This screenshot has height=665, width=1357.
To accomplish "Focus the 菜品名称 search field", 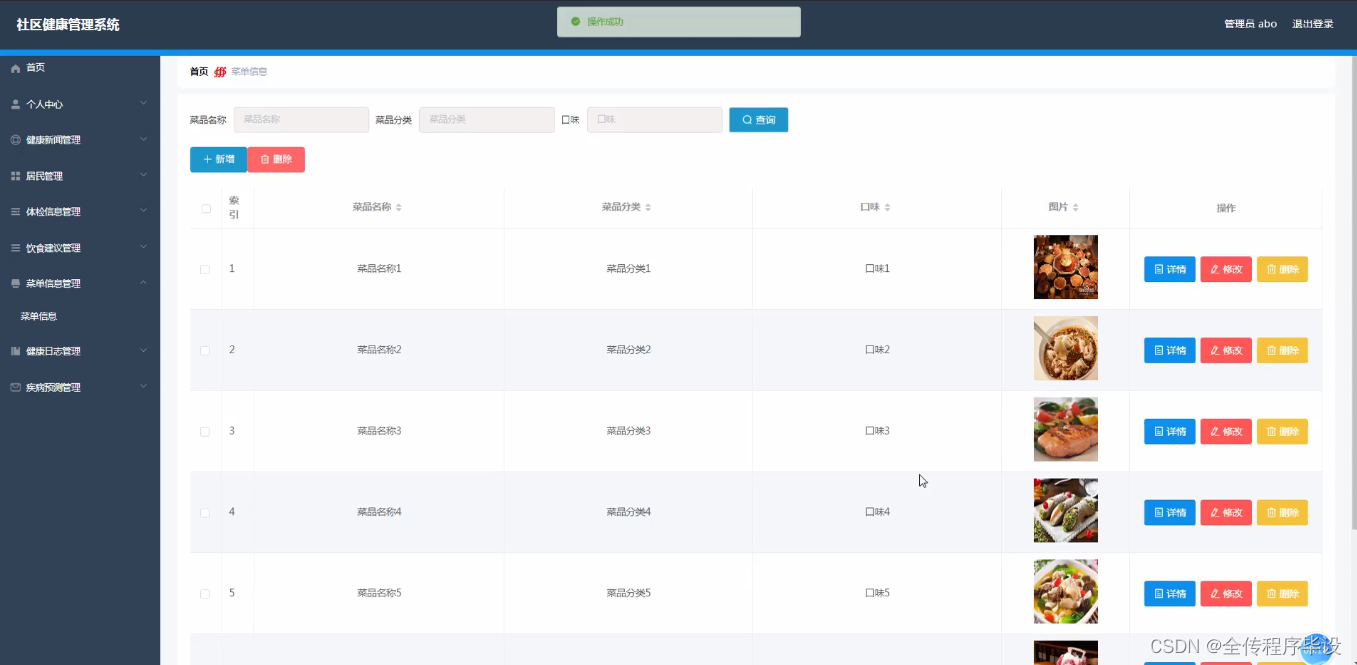I will point(301,120).
